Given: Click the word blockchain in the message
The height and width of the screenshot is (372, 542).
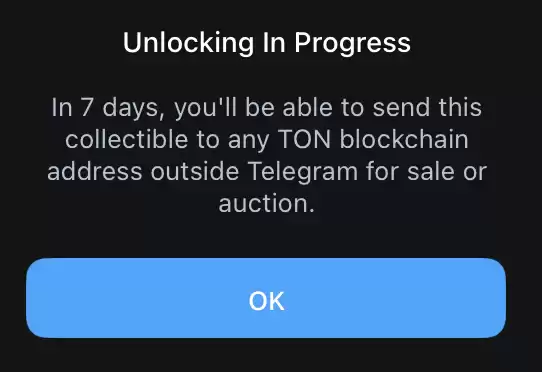Looking at the screenshot, I should pos(404,139).
